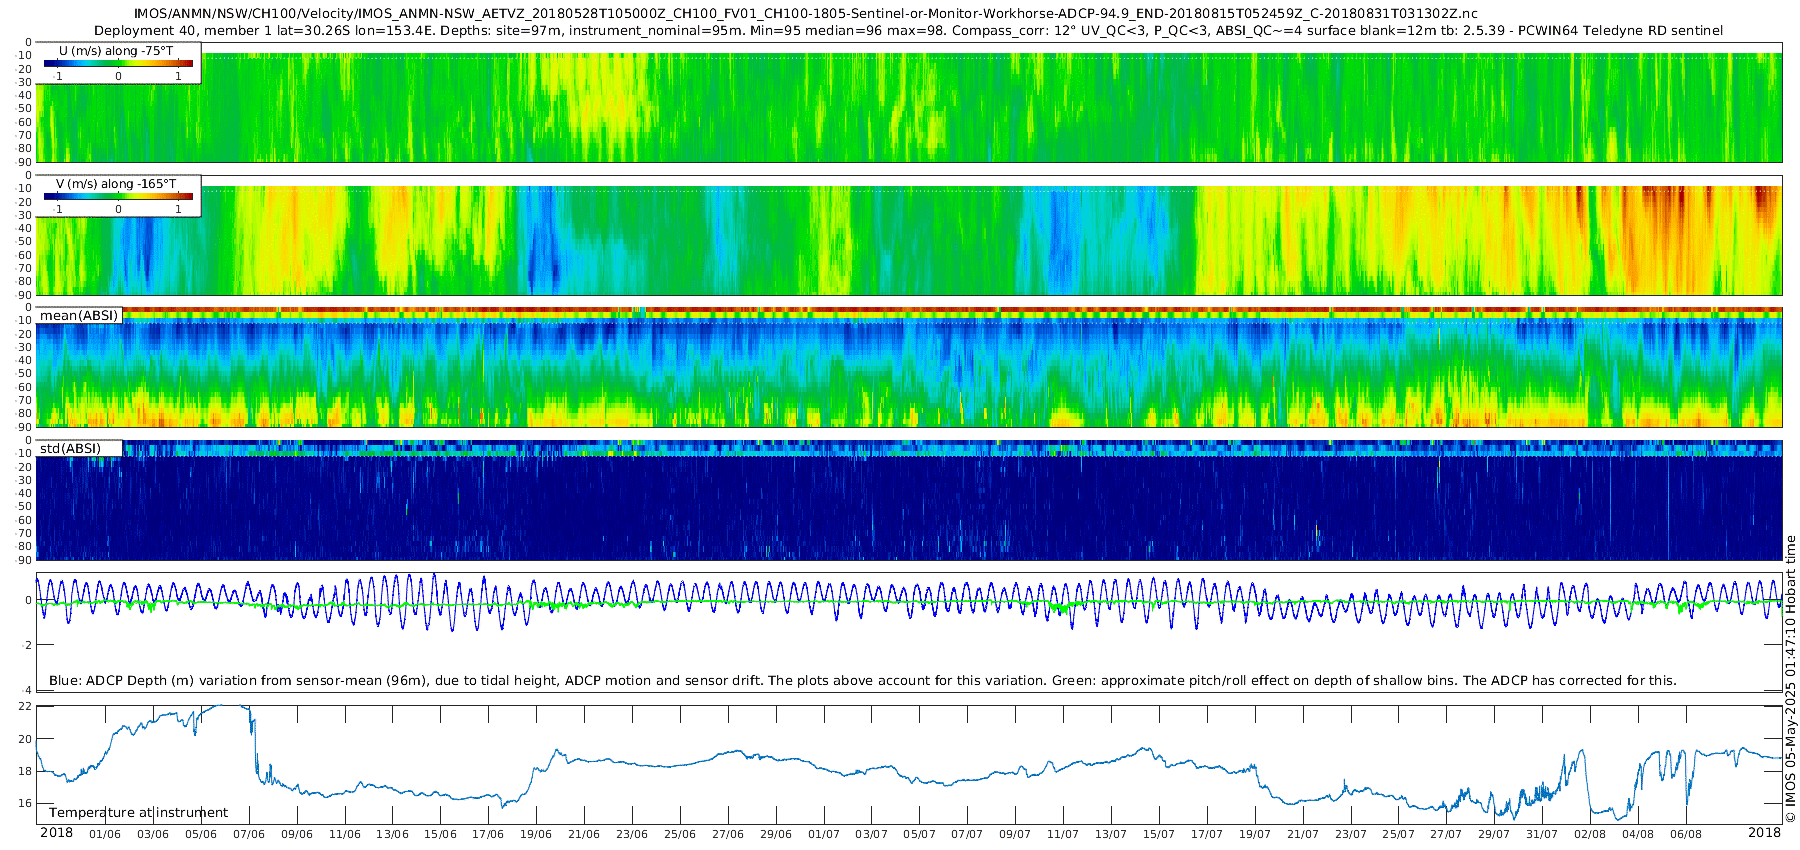Click the 15/07 date tick
The height and width of the screenshot is (850, 1800).
click(1158, 834)
